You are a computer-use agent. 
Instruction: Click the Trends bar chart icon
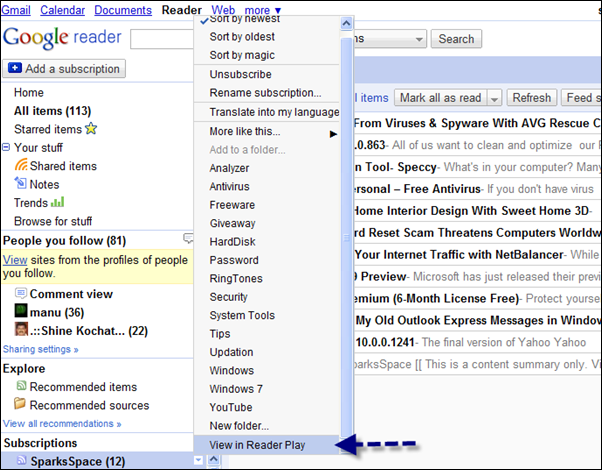click(x=58, y=202)
